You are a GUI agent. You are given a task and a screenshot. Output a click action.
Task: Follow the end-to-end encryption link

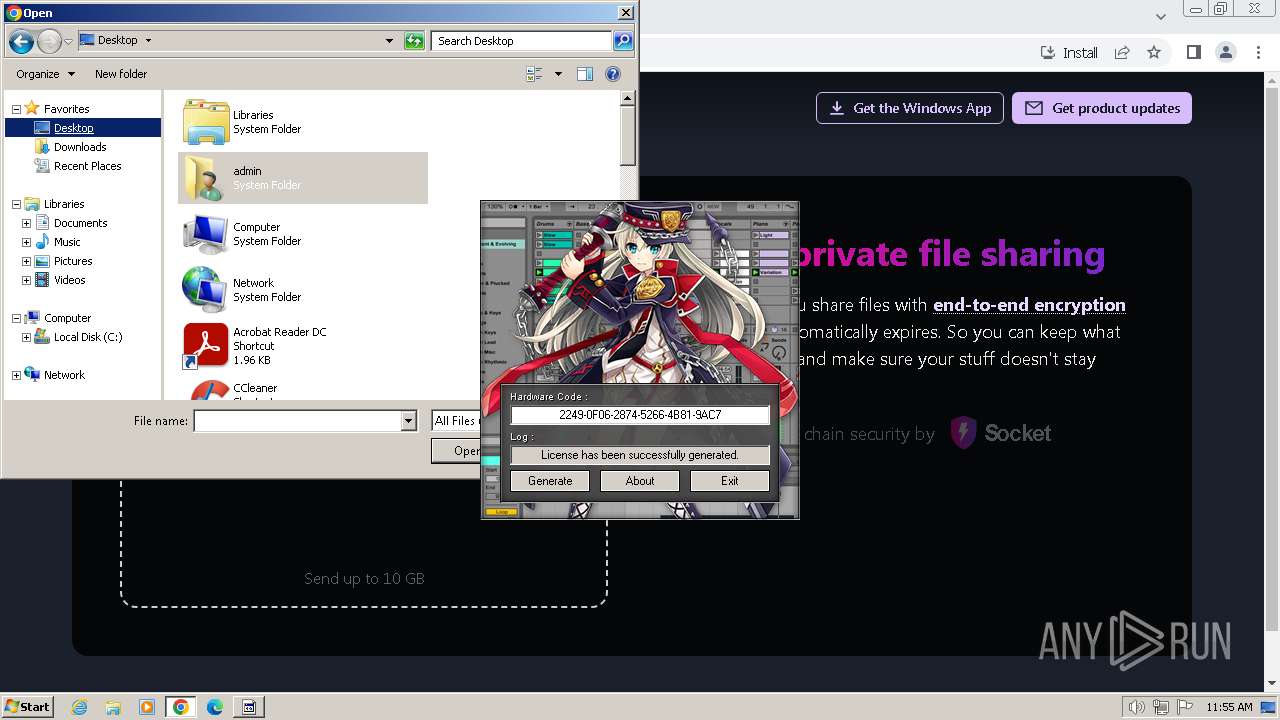point(1029,305)
